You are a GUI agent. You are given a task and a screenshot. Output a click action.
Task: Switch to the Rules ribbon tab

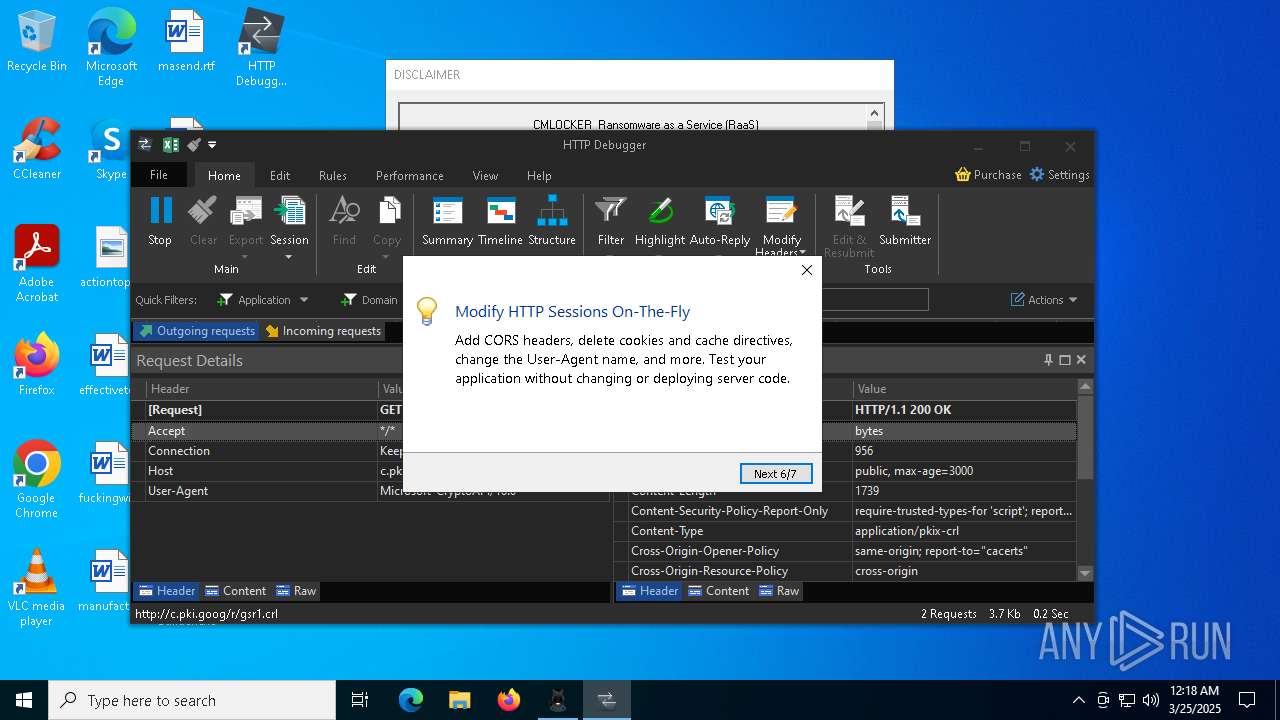(x=333, y=175)
